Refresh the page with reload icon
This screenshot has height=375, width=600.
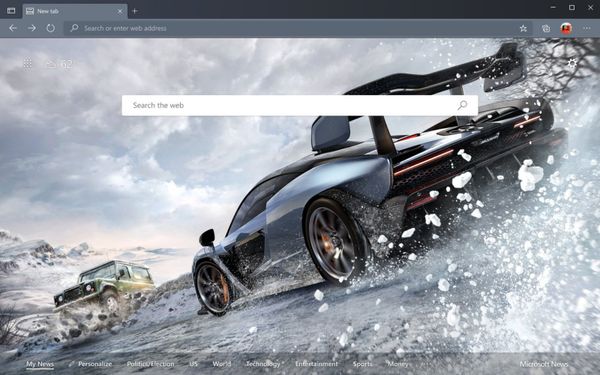click(x=51, y=28)
